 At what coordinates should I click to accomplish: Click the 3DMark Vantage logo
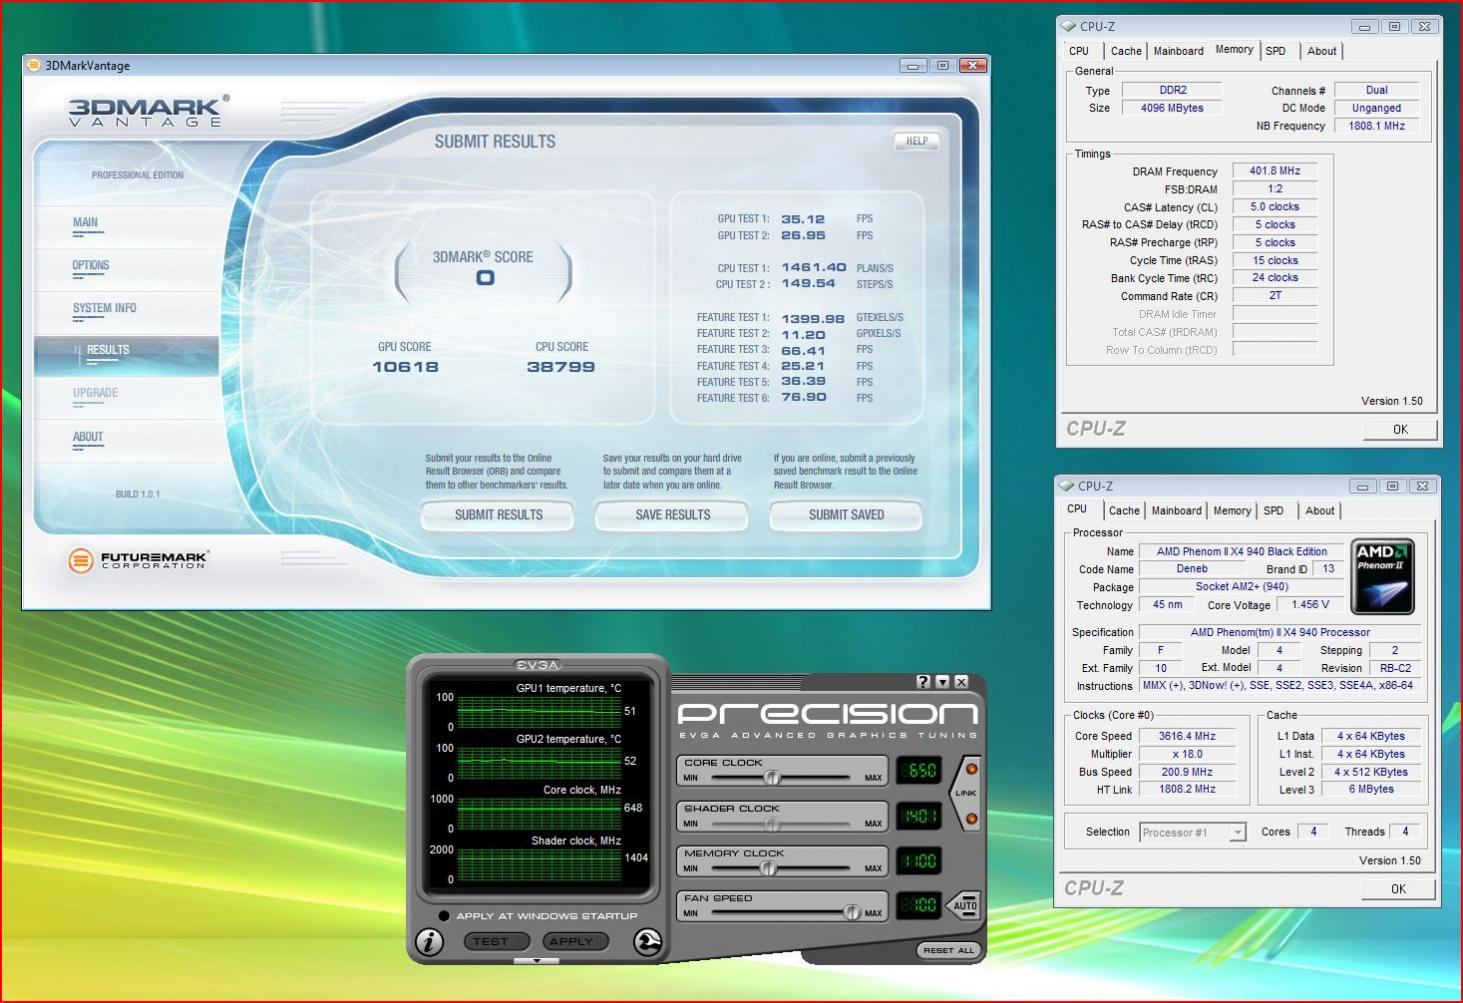[148, 111]
